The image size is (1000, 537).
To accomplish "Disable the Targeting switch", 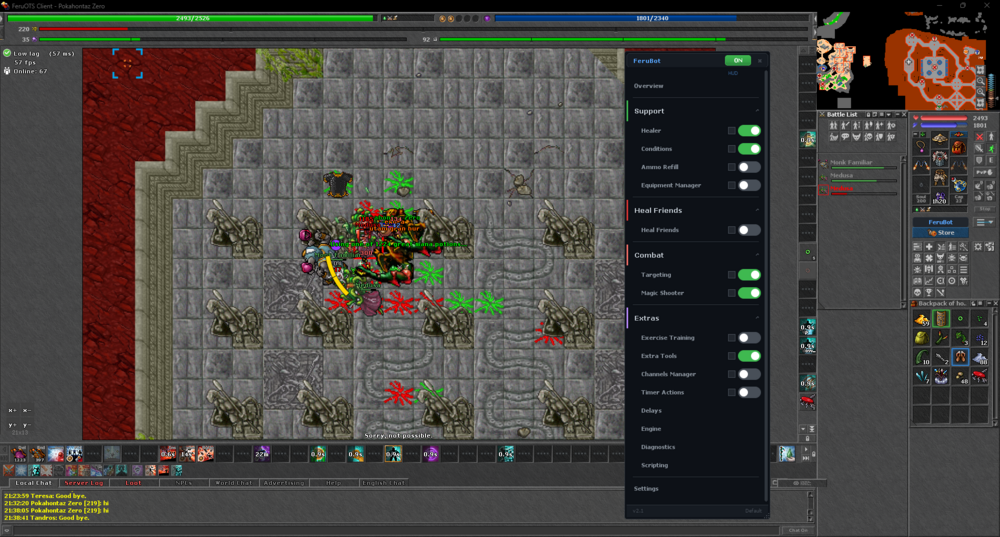I will (x=749, y=275).
